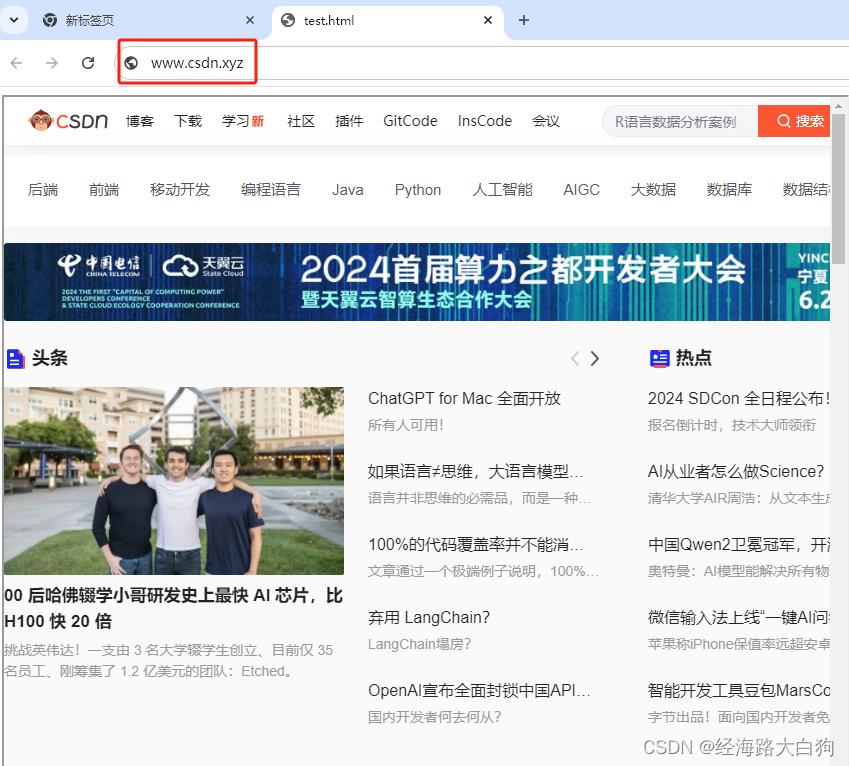Open hot topic AI从业者怎么做Science?
This screenshot has height=766, width=849.
736,472
